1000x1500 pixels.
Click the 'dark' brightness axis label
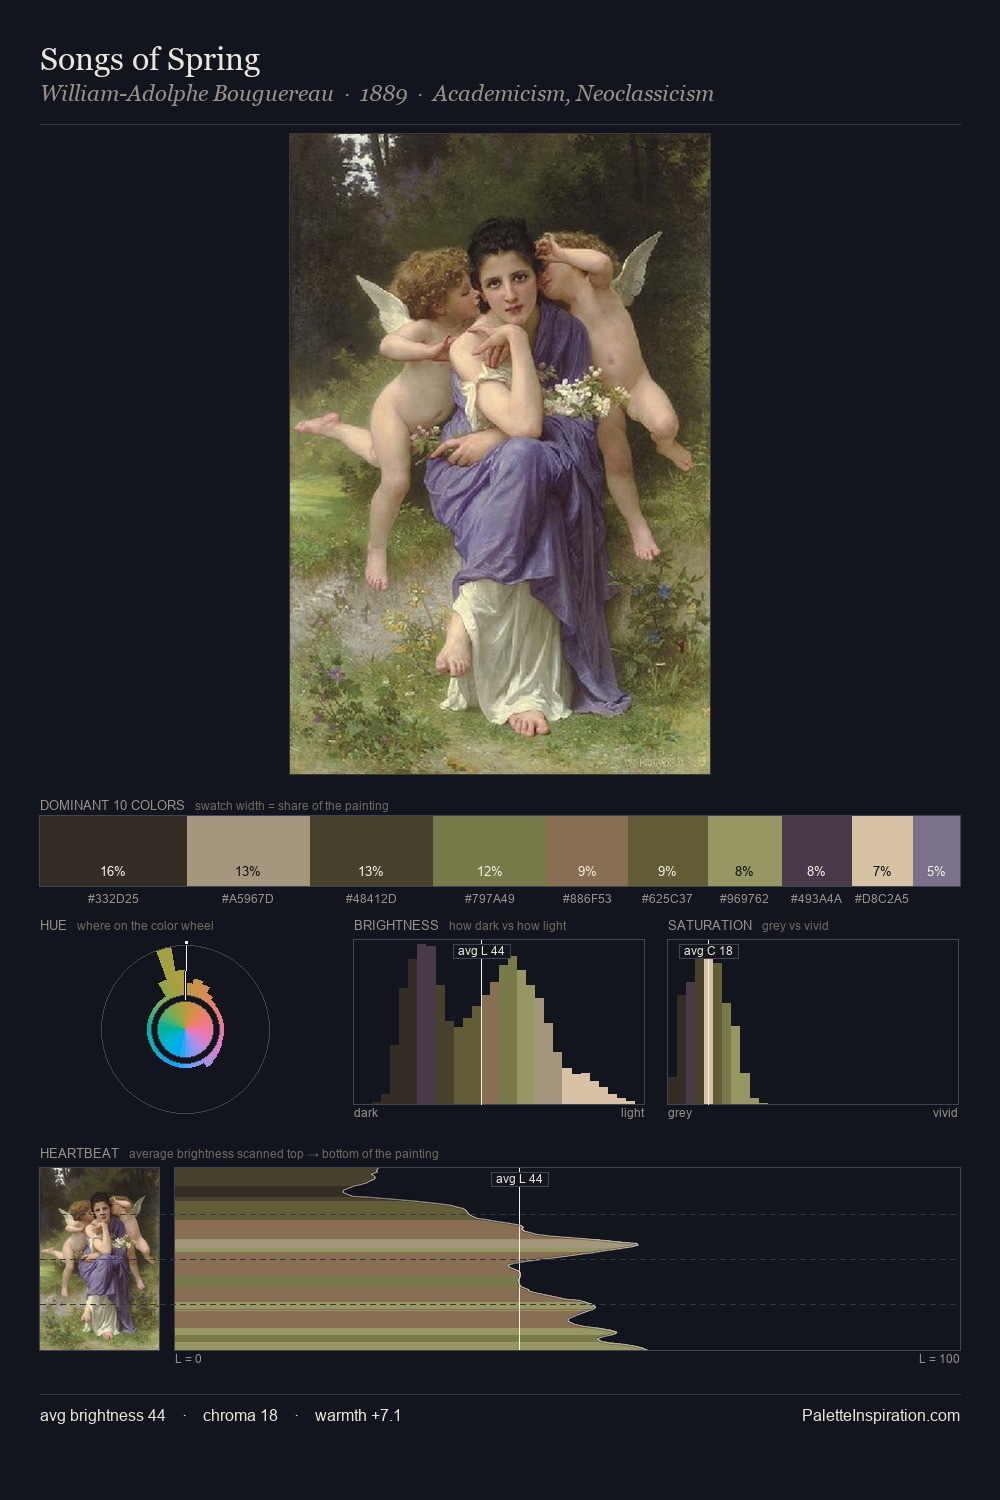[366, 1113]
